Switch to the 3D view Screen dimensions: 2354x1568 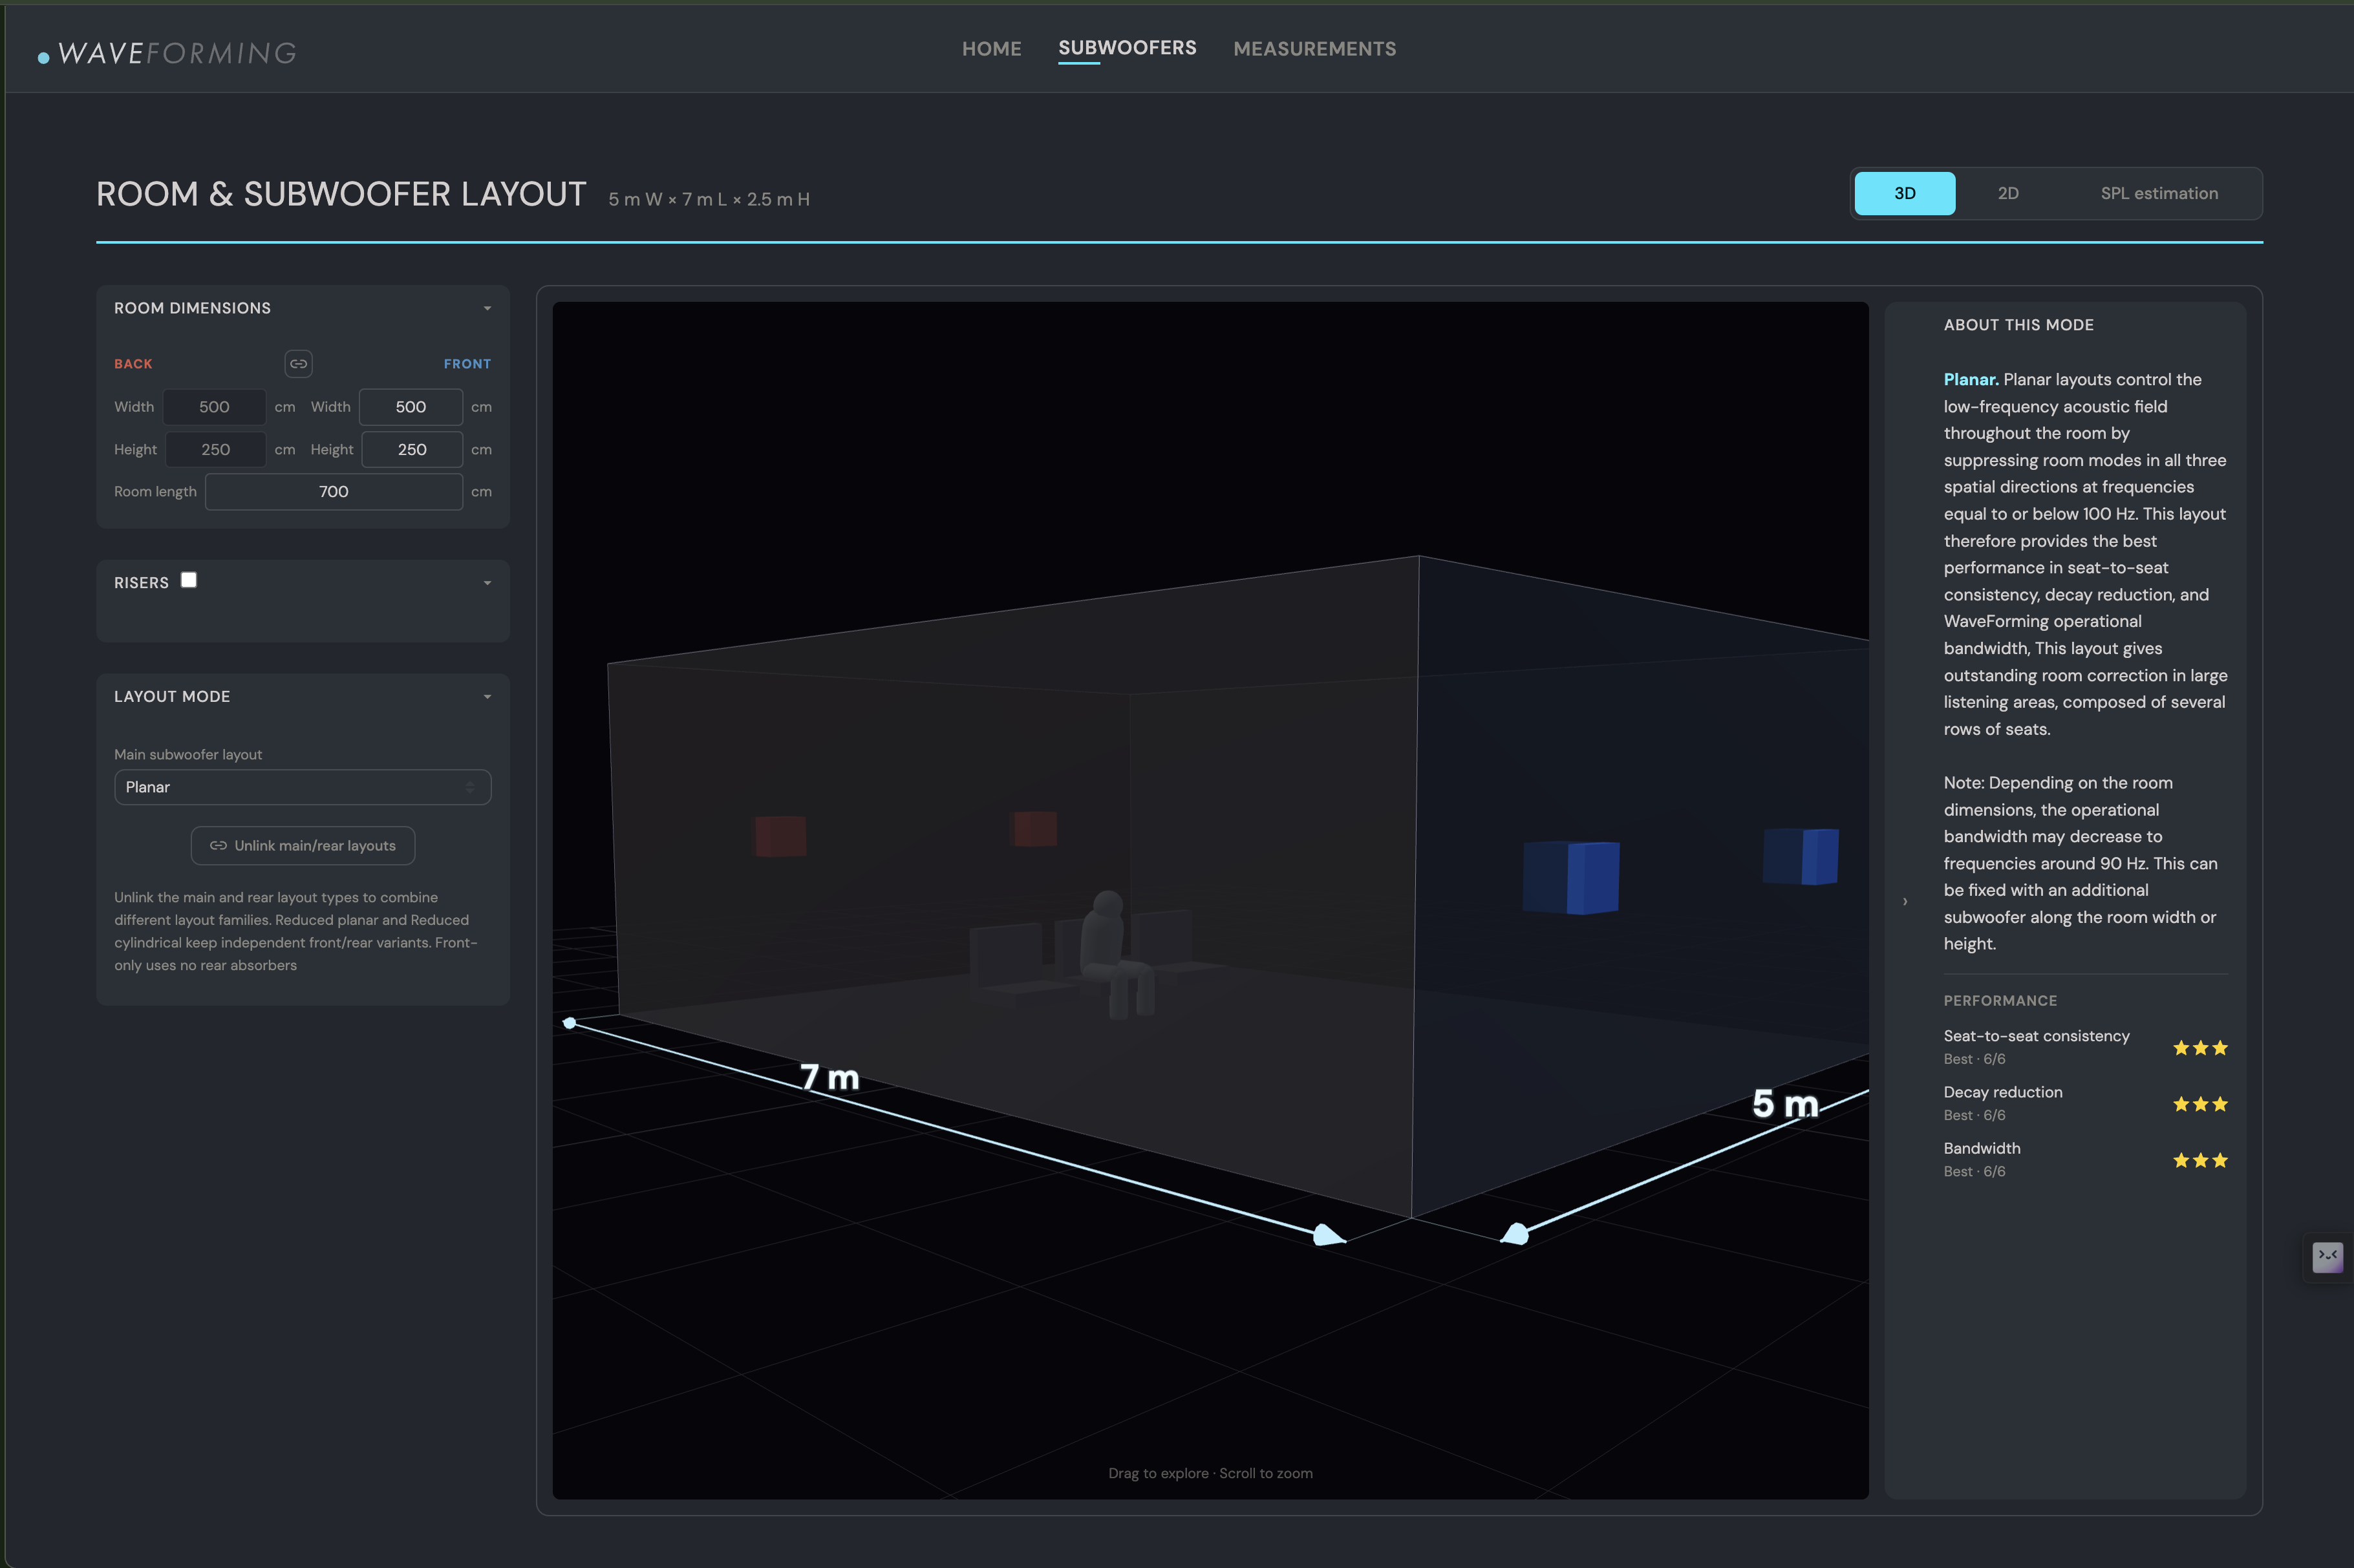(x=1904, y=193)
